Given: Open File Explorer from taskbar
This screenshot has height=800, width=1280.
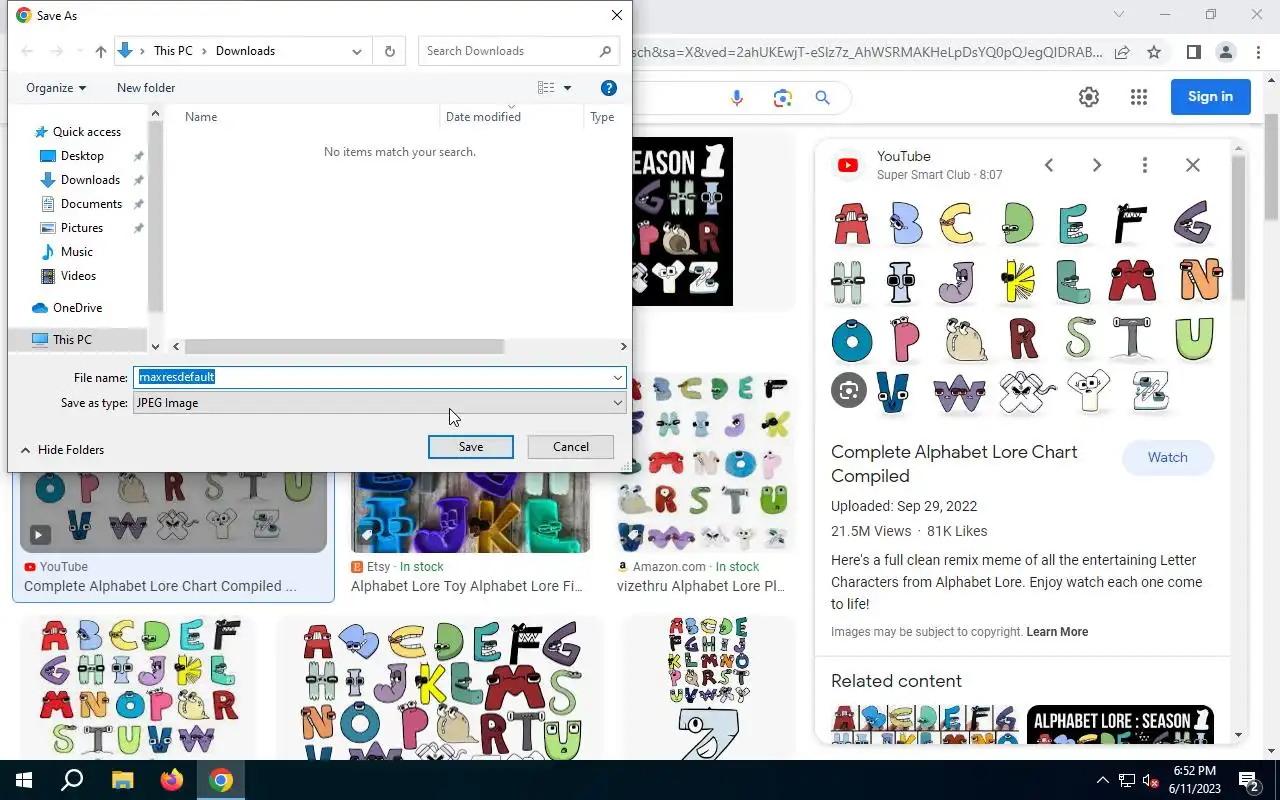Looking at the screenshot, I should [122, 780].
